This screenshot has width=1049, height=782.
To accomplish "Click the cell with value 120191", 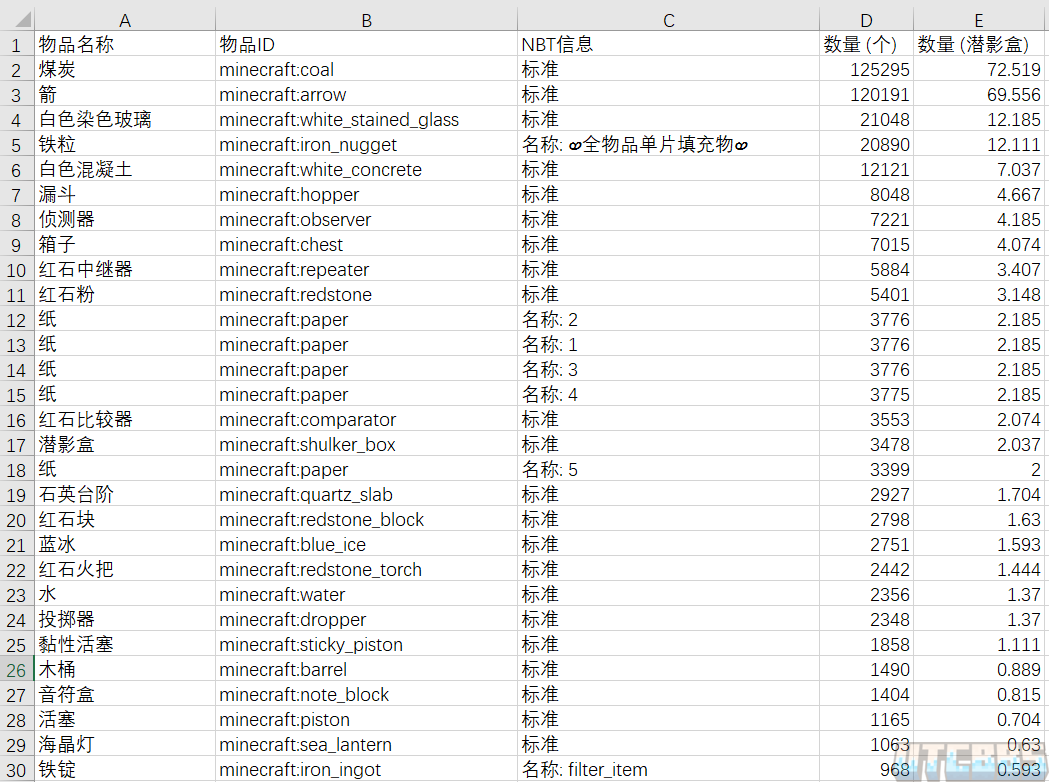I will [866, 94].
